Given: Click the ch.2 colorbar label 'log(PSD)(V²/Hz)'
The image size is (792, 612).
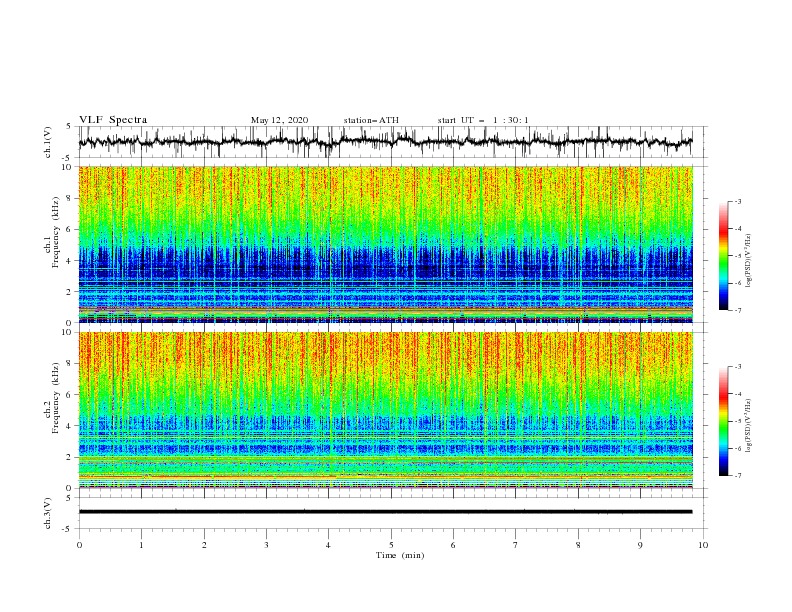Looking at the screenshot, I should pos(749,426).
